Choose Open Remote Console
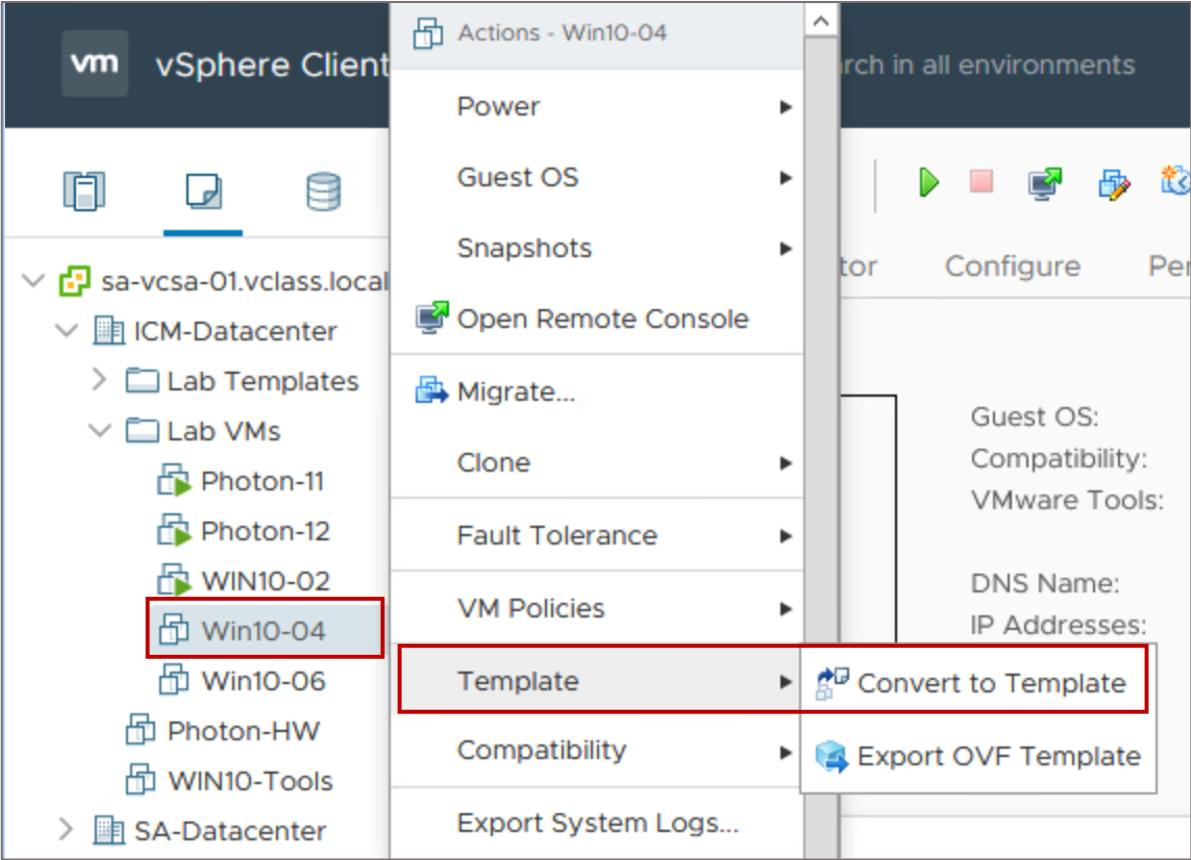 point(598,318)
